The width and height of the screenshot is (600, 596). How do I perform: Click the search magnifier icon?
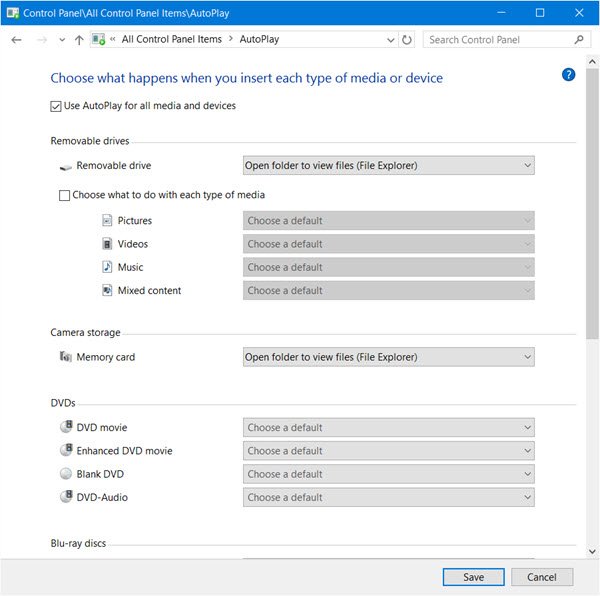click(x=579, y=40)
